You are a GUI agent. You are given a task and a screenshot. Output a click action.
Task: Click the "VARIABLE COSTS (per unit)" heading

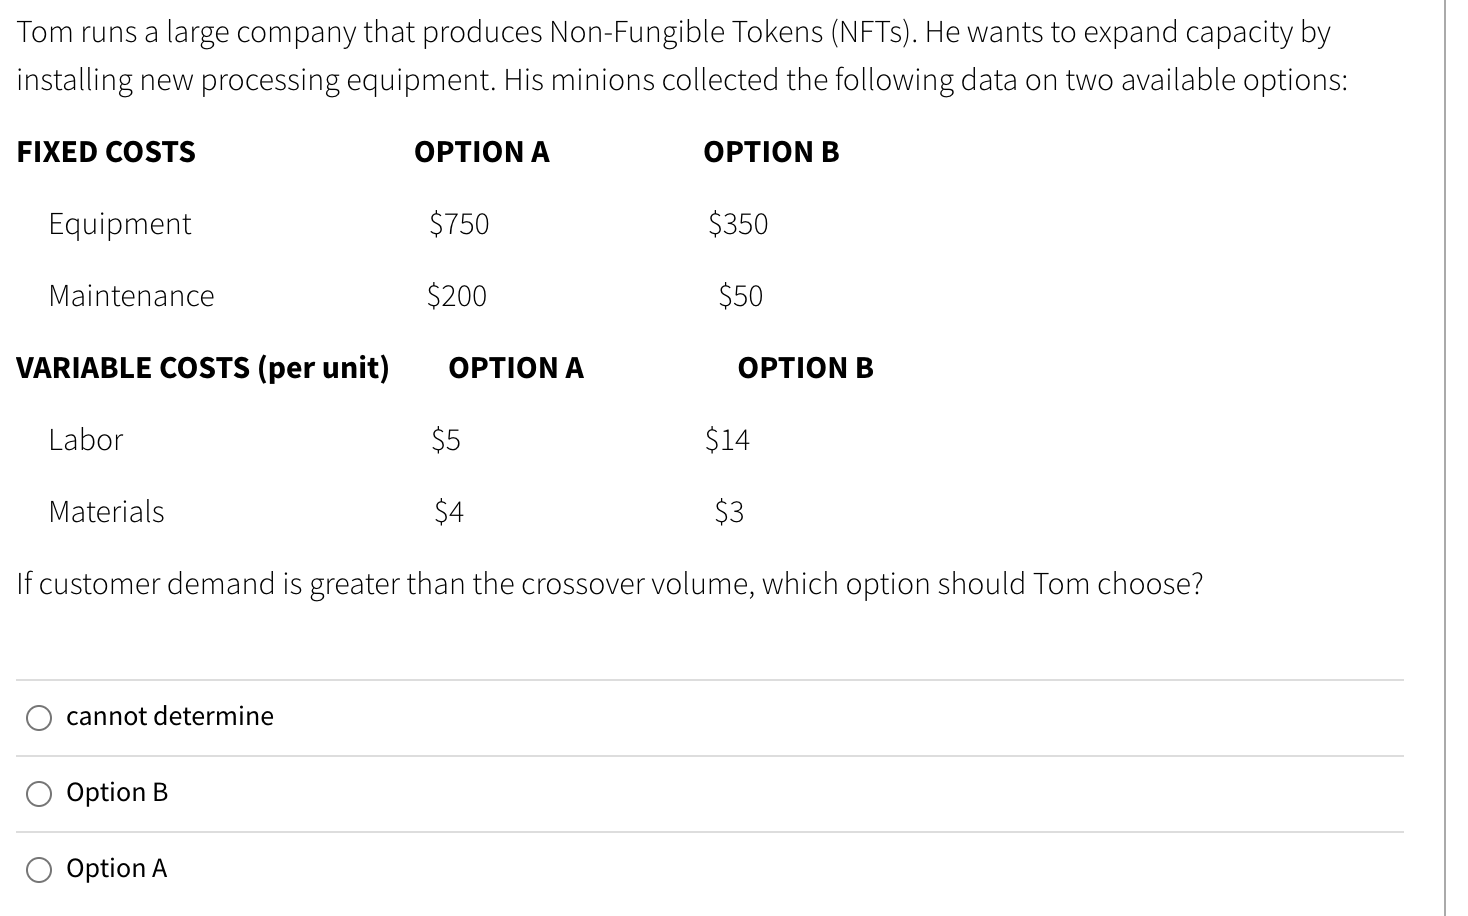(x=203, y=368)
